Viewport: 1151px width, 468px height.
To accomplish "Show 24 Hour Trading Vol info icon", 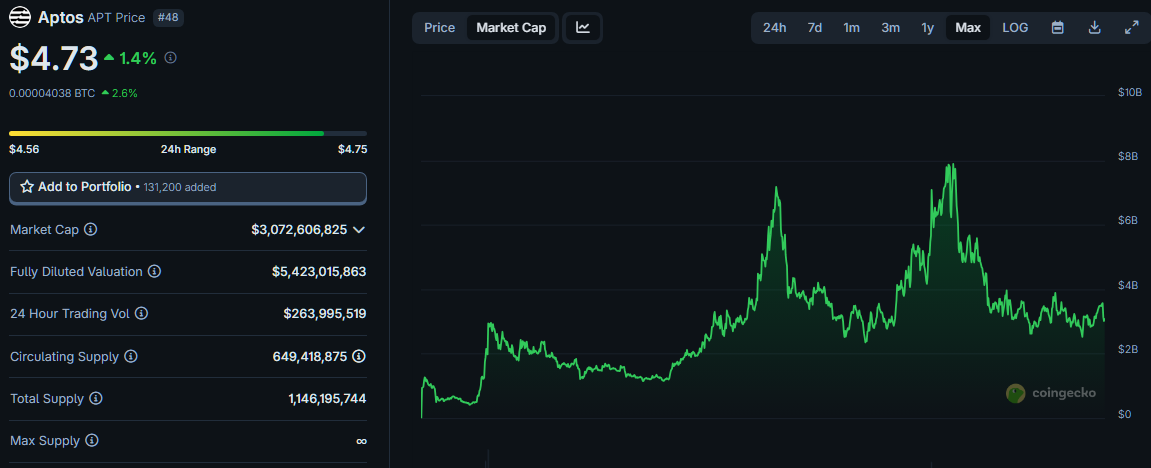I will 142,313.
